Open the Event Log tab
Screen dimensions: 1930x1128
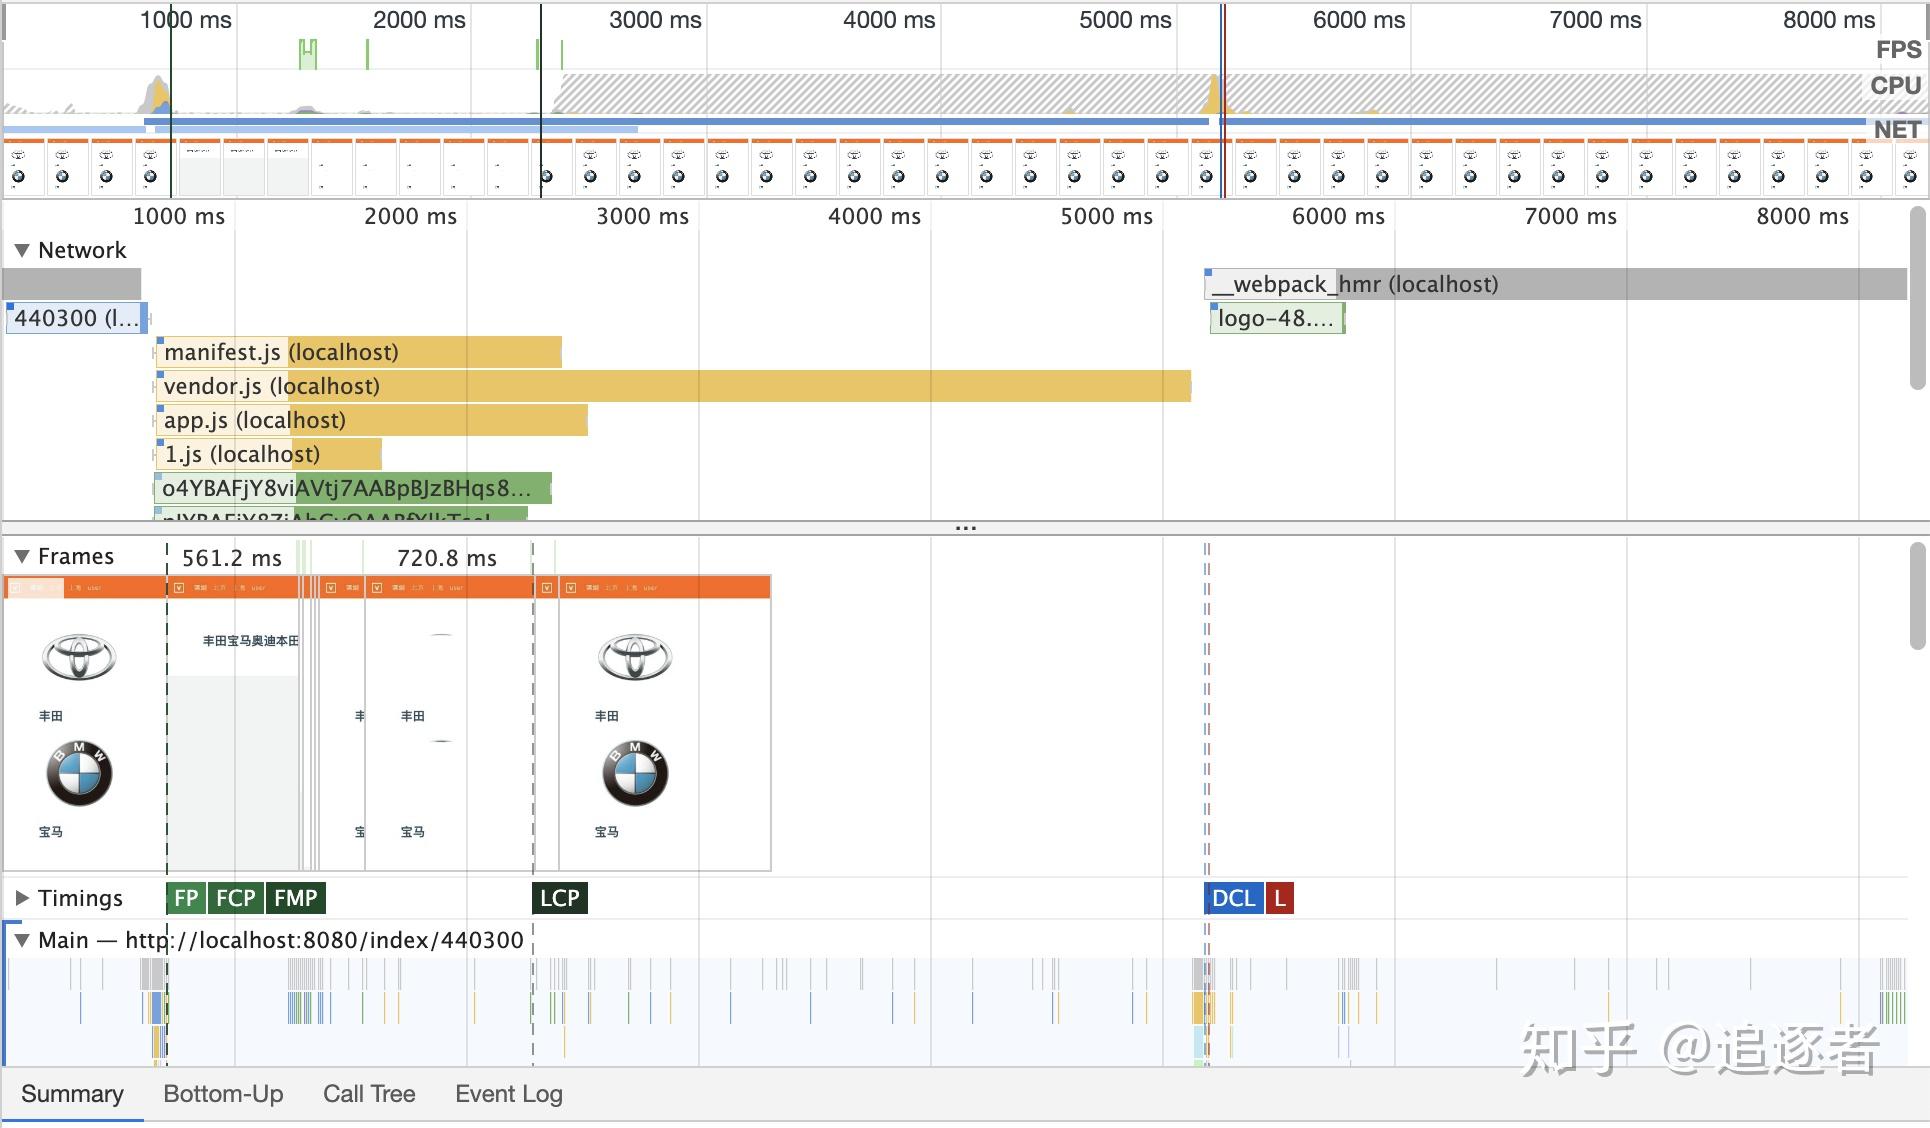pos(508,1094)
